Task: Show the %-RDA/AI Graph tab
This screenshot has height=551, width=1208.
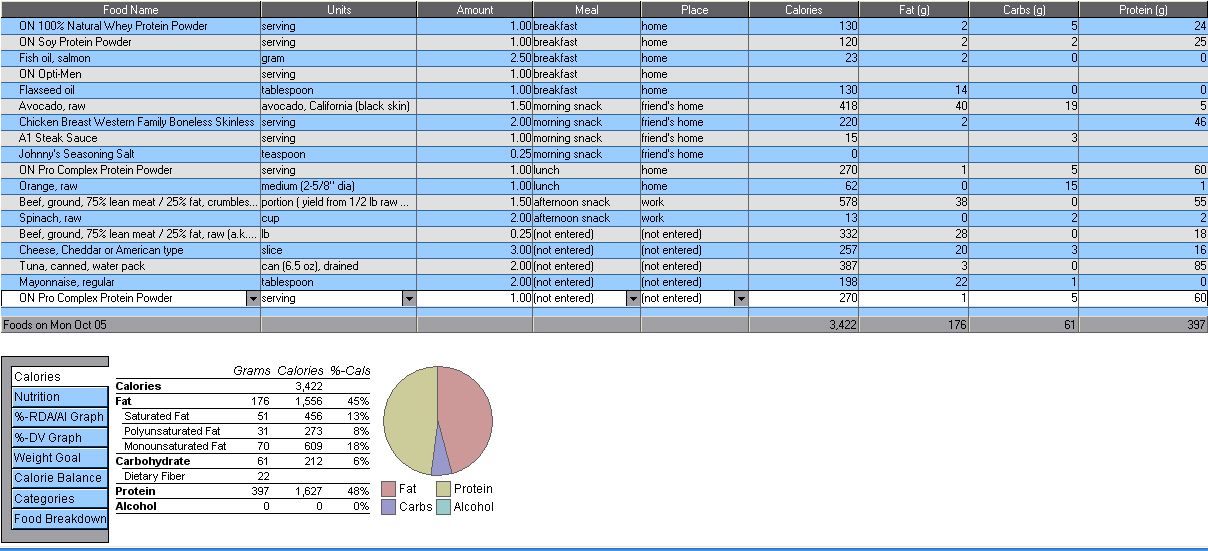Action: [x=58, y=417]
